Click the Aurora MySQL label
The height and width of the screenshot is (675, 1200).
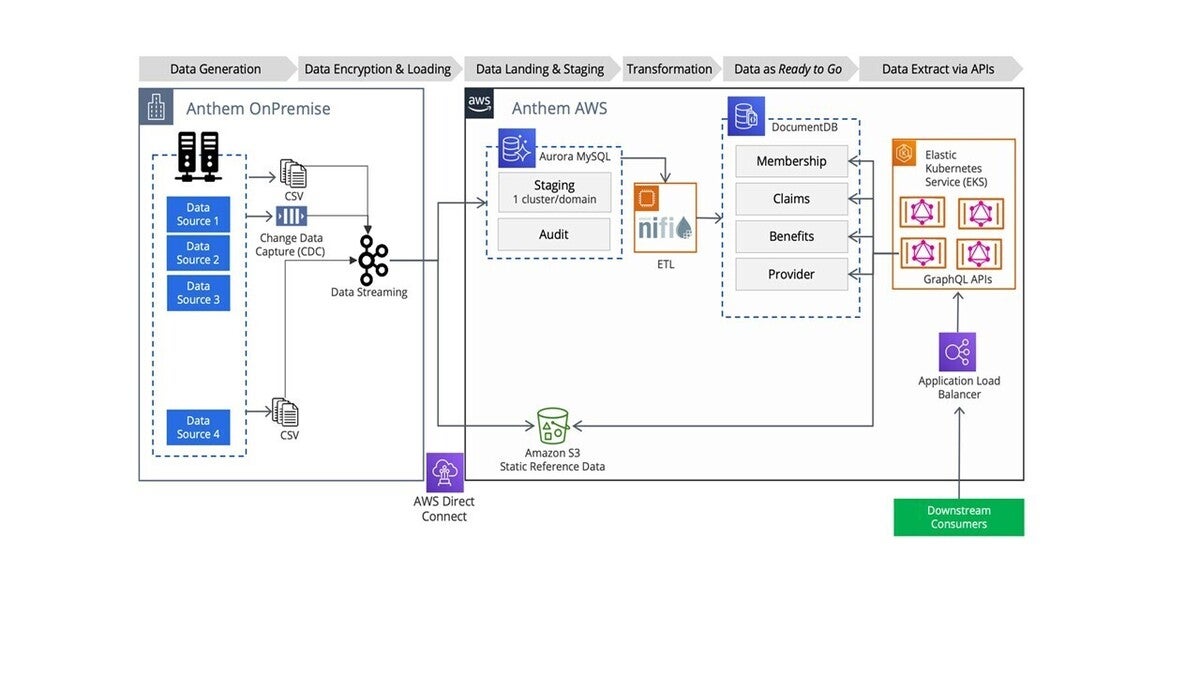click(574, 156)
